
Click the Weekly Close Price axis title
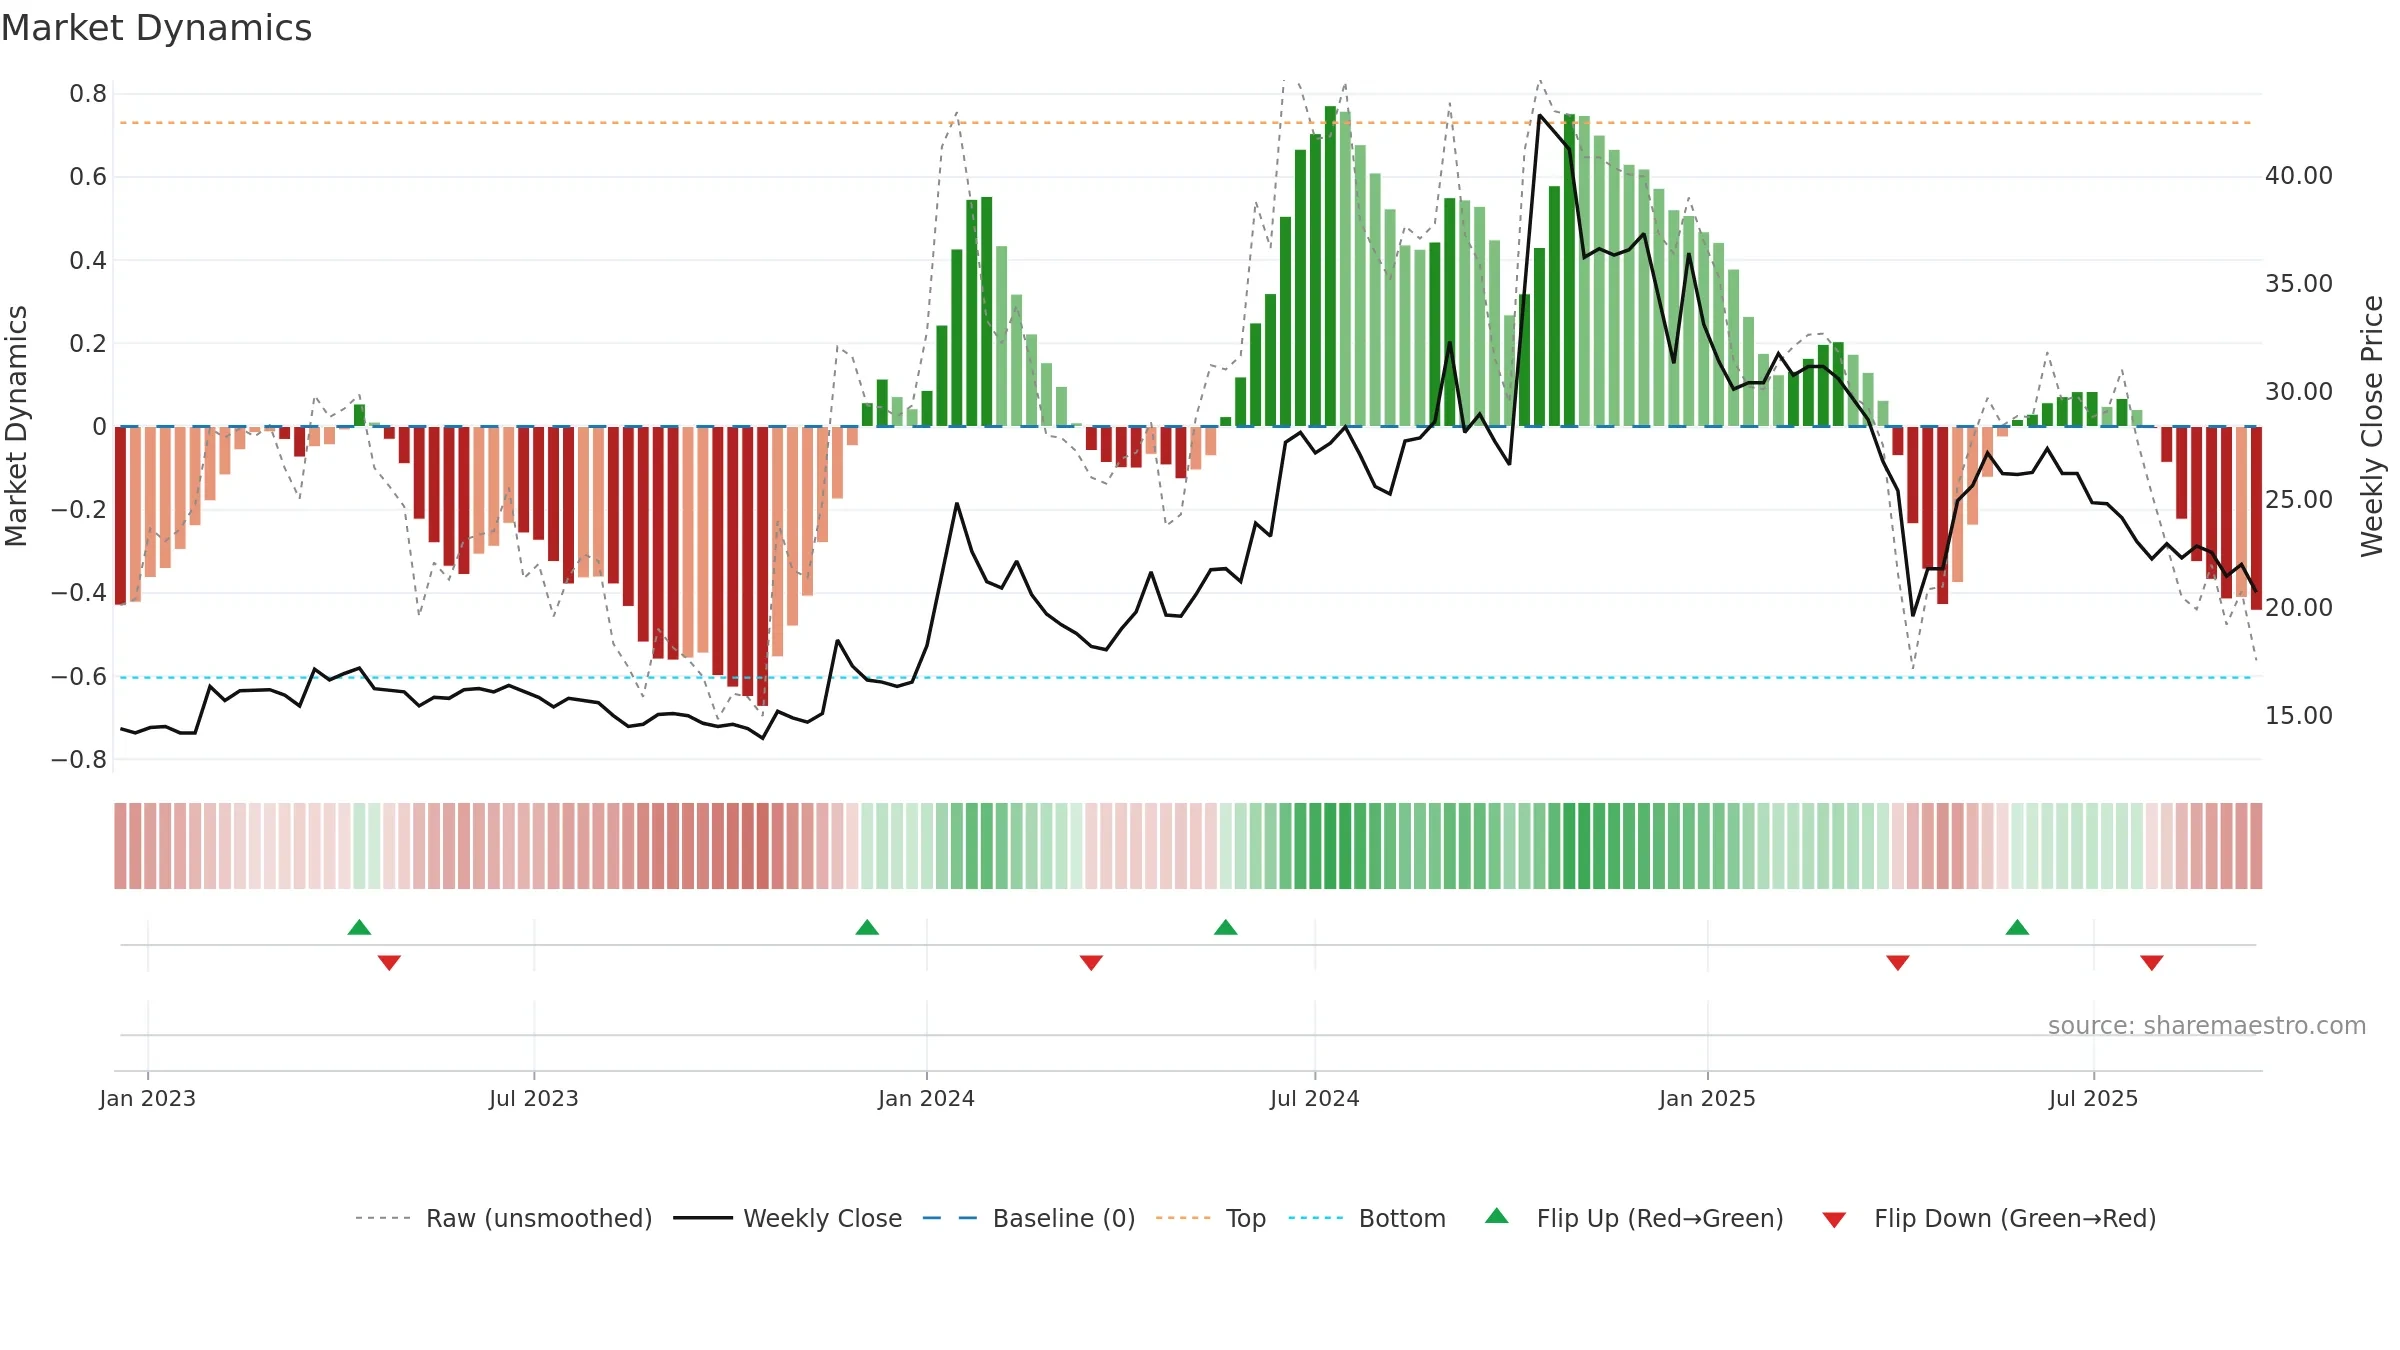(2372, 426)
